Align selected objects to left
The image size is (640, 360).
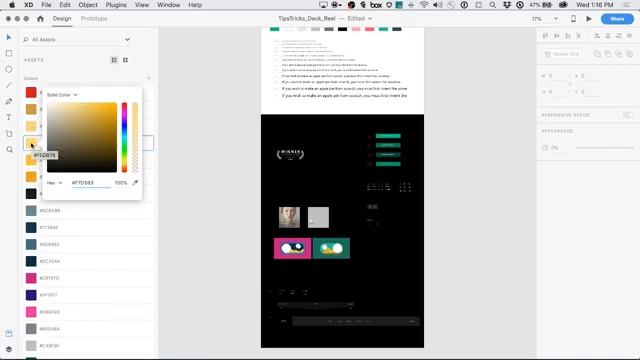(x=597, y=36)
